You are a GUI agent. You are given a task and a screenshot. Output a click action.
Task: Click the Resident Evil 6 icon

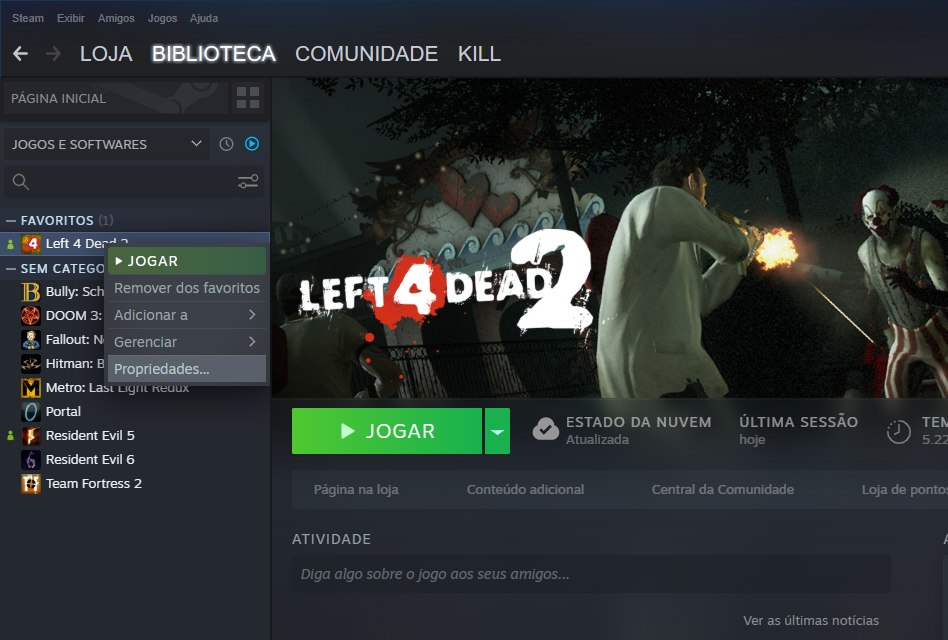point(31,459)
